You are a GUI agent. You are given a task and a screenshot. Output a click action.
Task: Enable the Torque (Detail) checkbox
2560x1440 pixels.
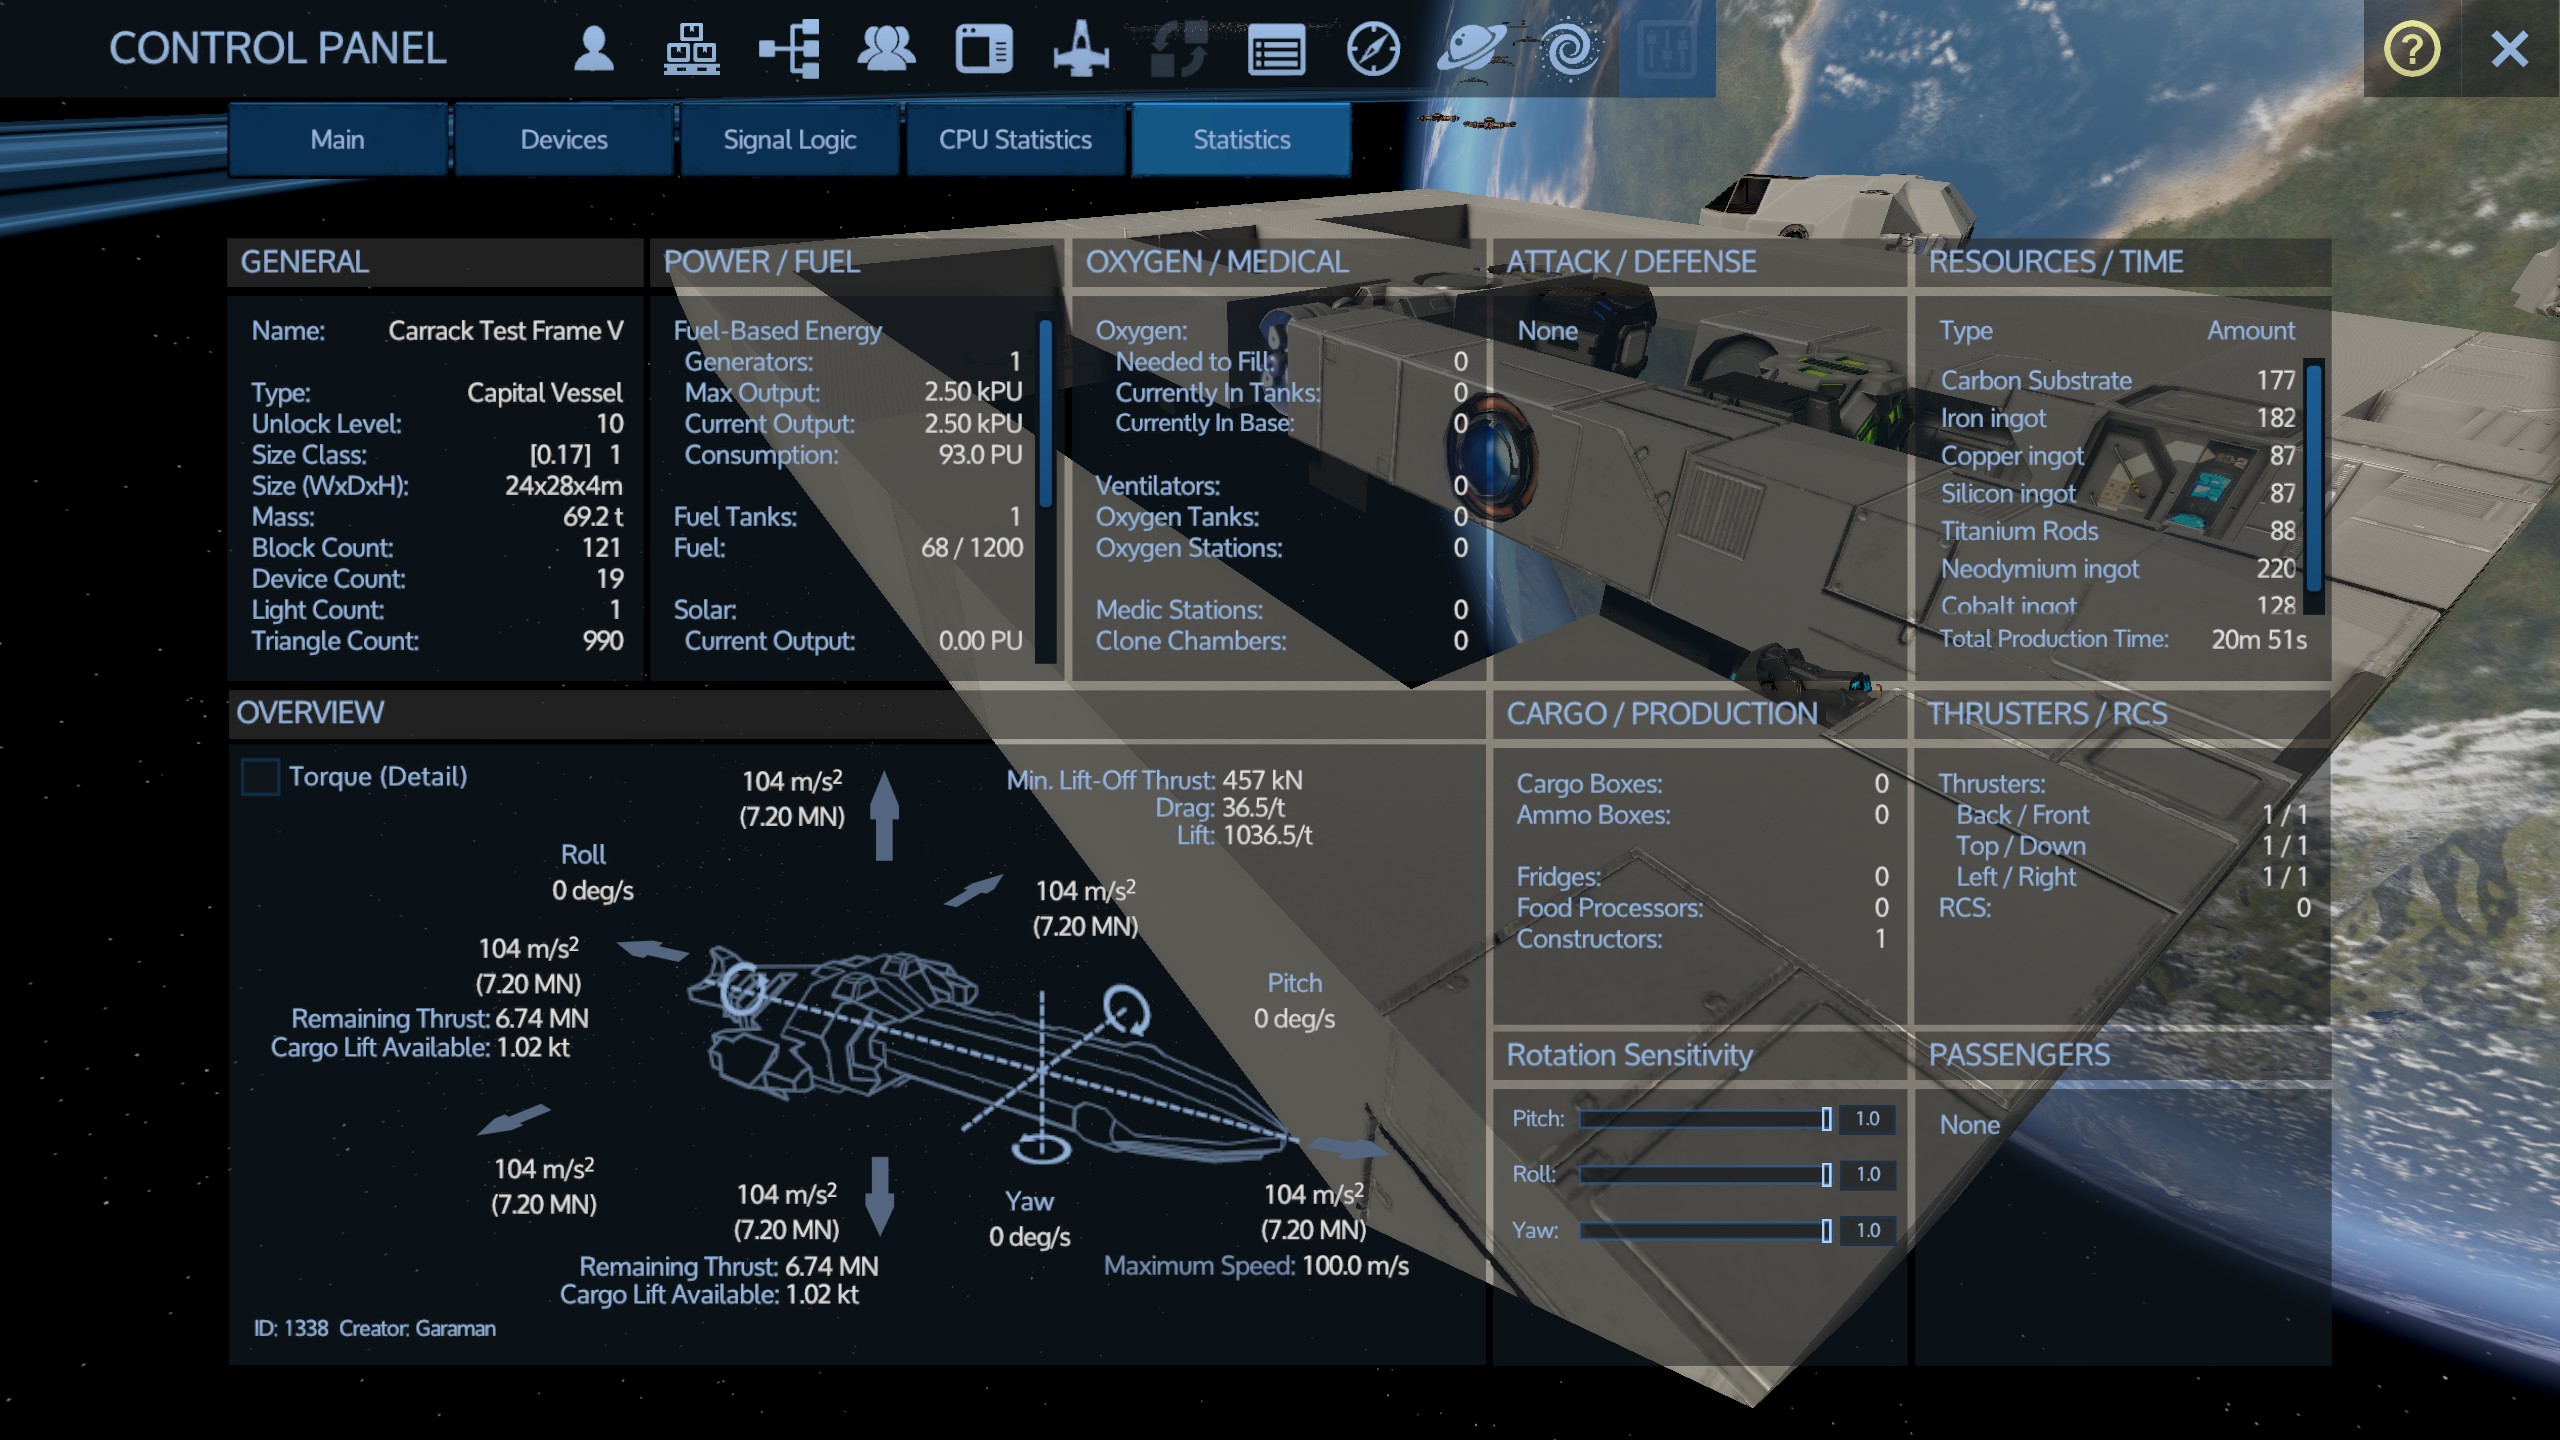point(260,777)
